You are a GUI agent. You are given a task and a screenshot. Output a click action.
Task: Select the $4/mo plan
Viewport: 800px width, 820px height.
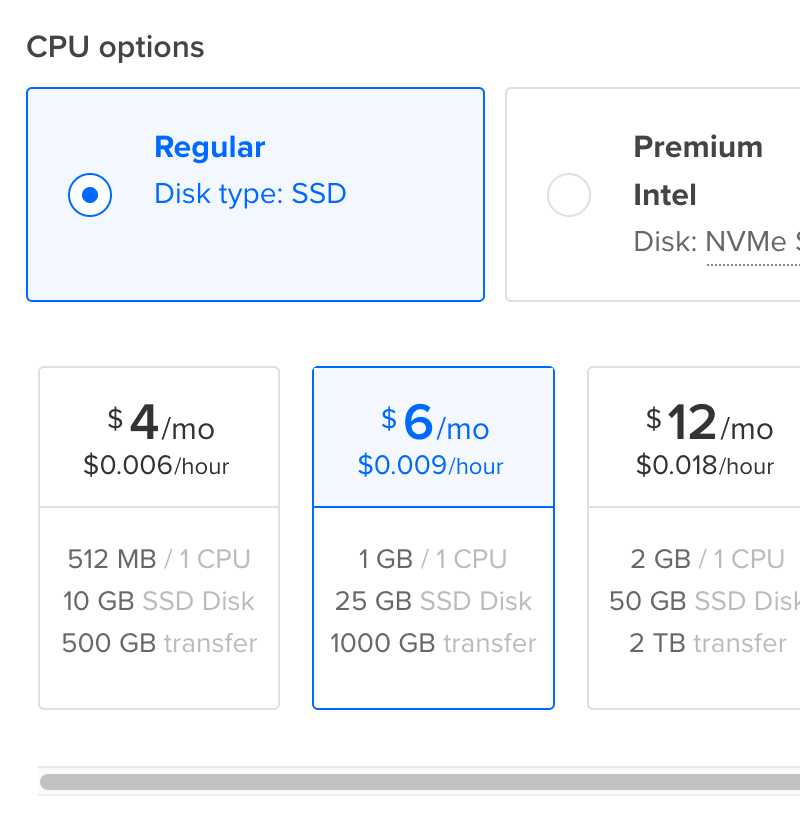click(x=159, y=538)
